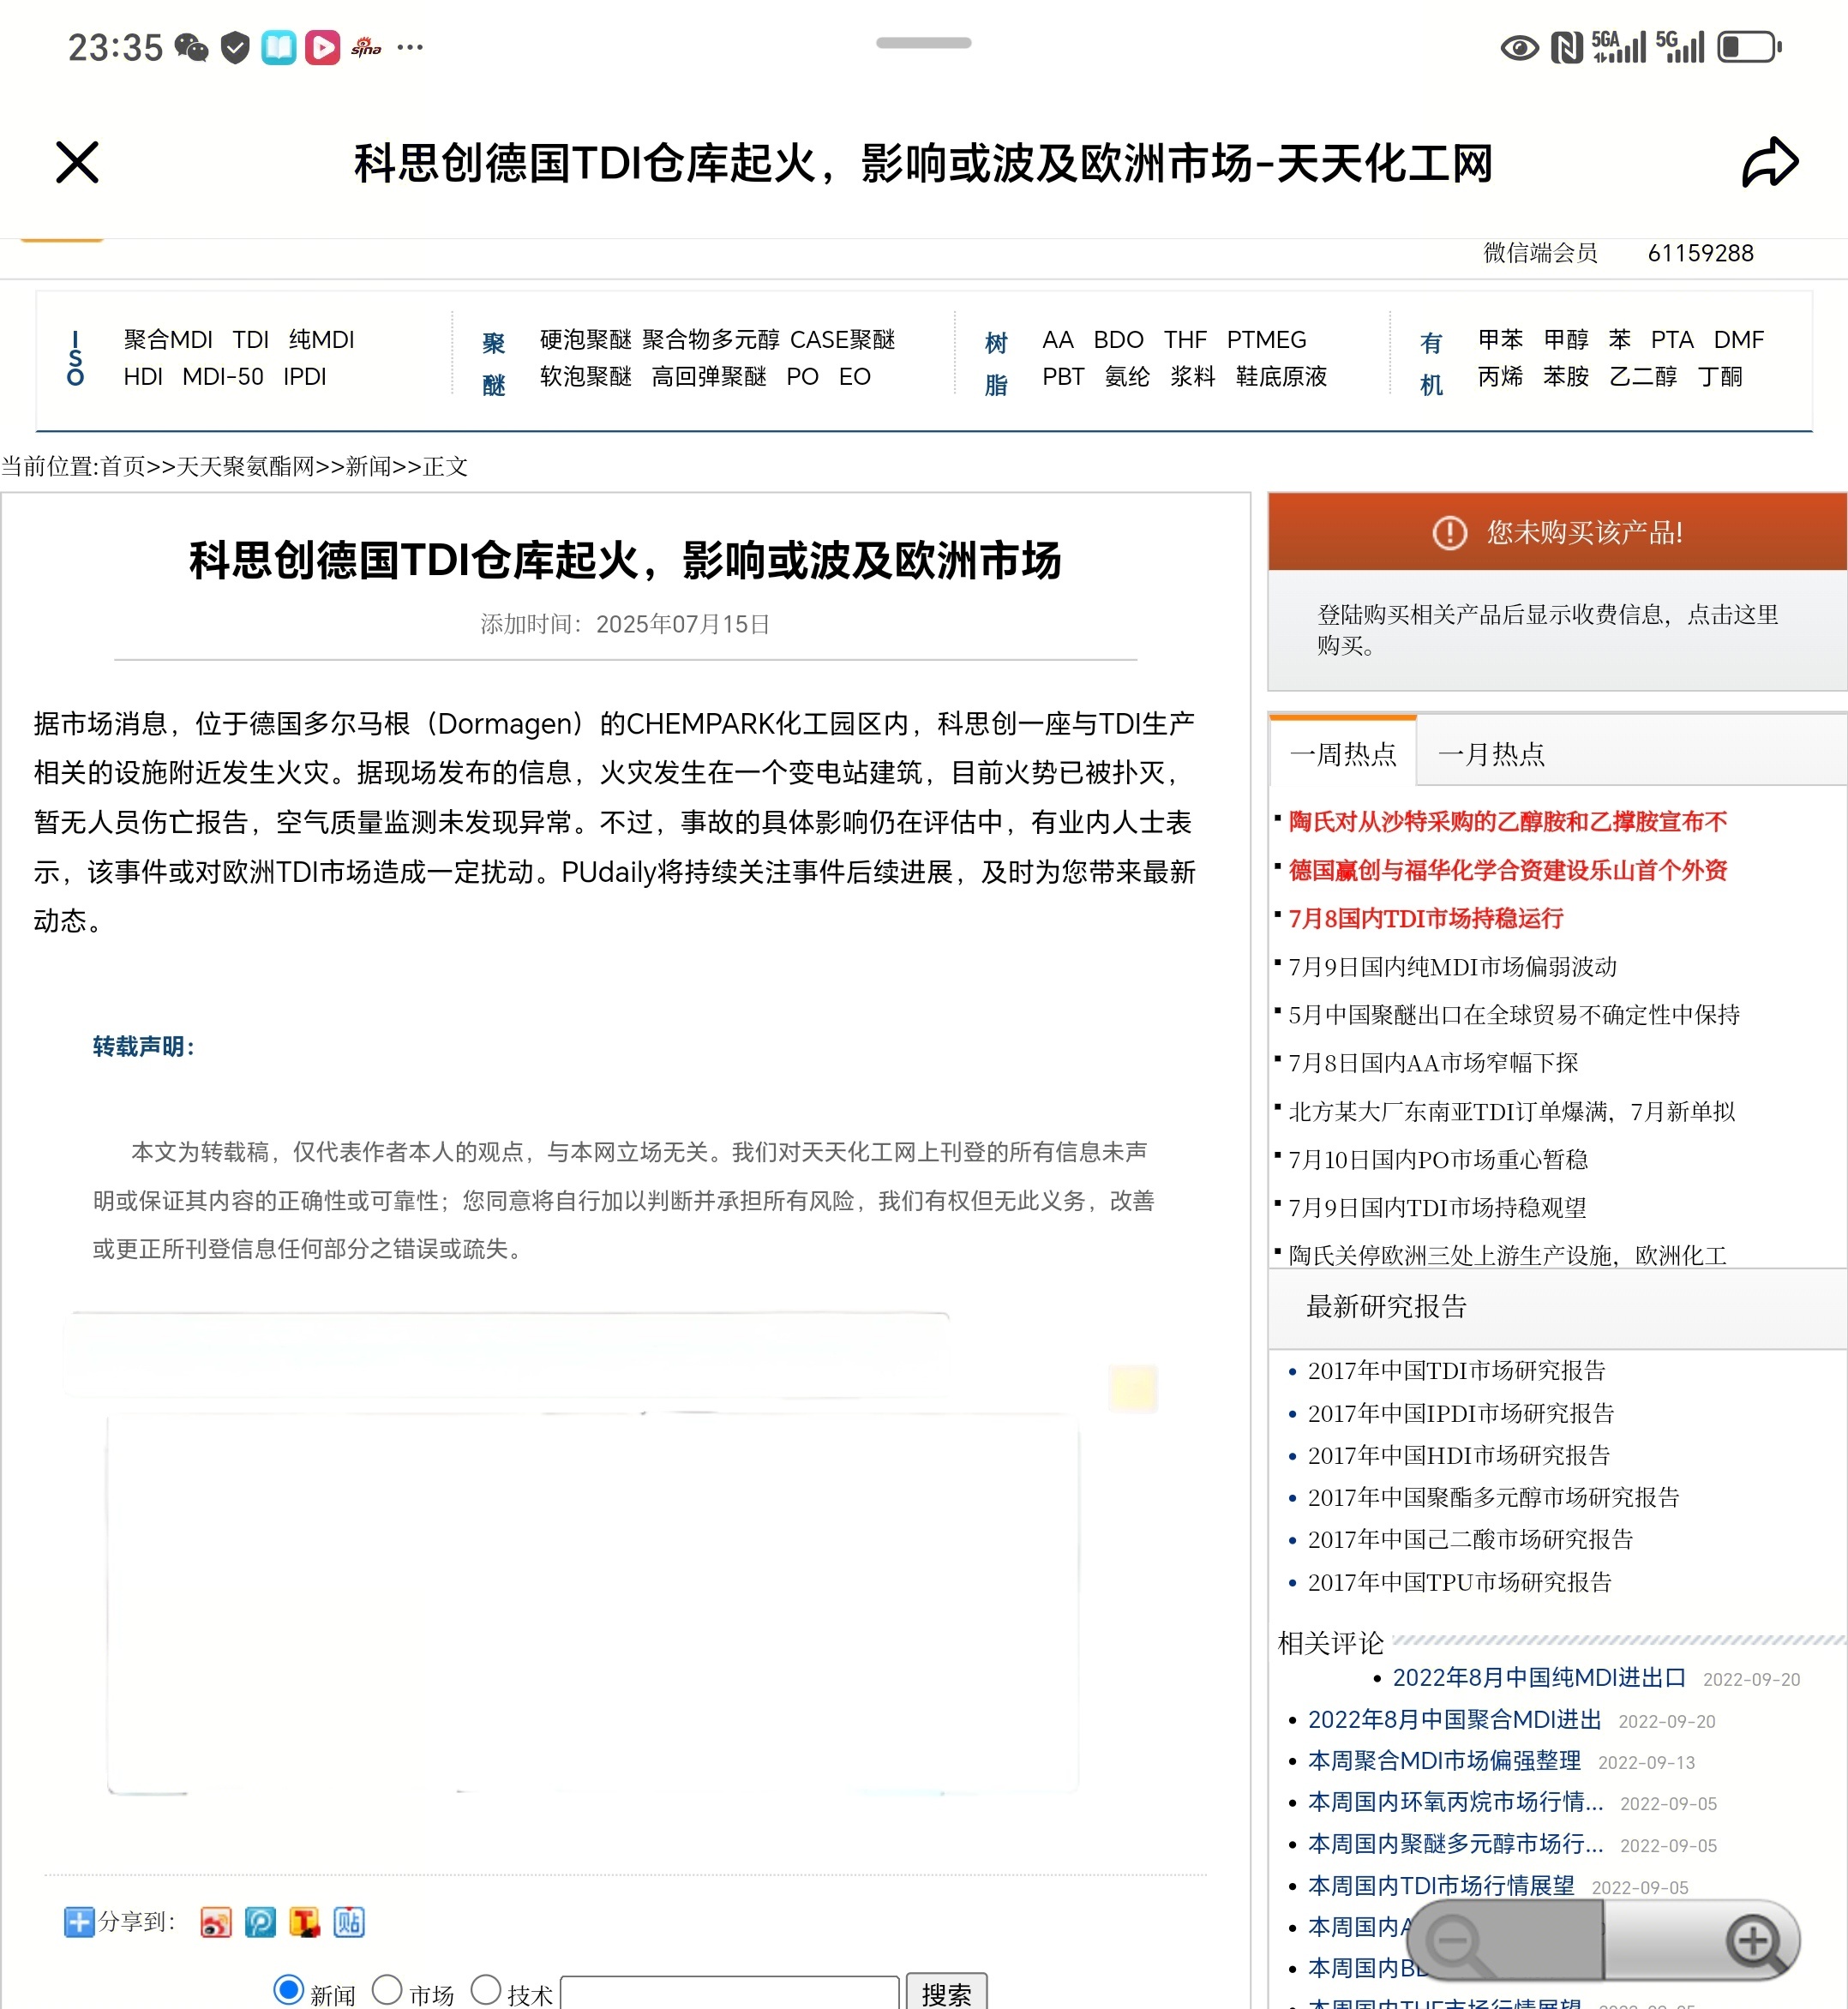Open 7月9日国内纯MDI市场偏弱波动 link
1848x2009 pixels.
coord(1453,967)
